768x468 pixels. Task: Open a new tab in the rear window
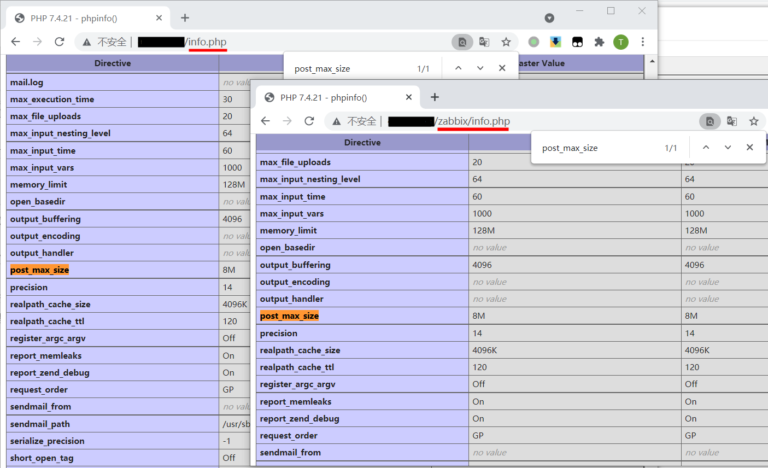click(184, 18)
